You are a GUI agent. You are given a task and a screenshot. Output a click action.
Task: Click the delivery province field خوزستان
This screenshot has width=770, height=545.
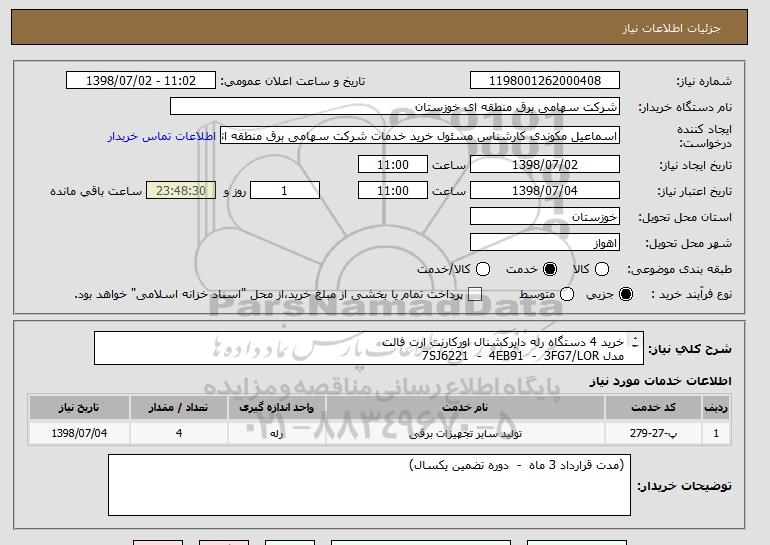point(545,217)
